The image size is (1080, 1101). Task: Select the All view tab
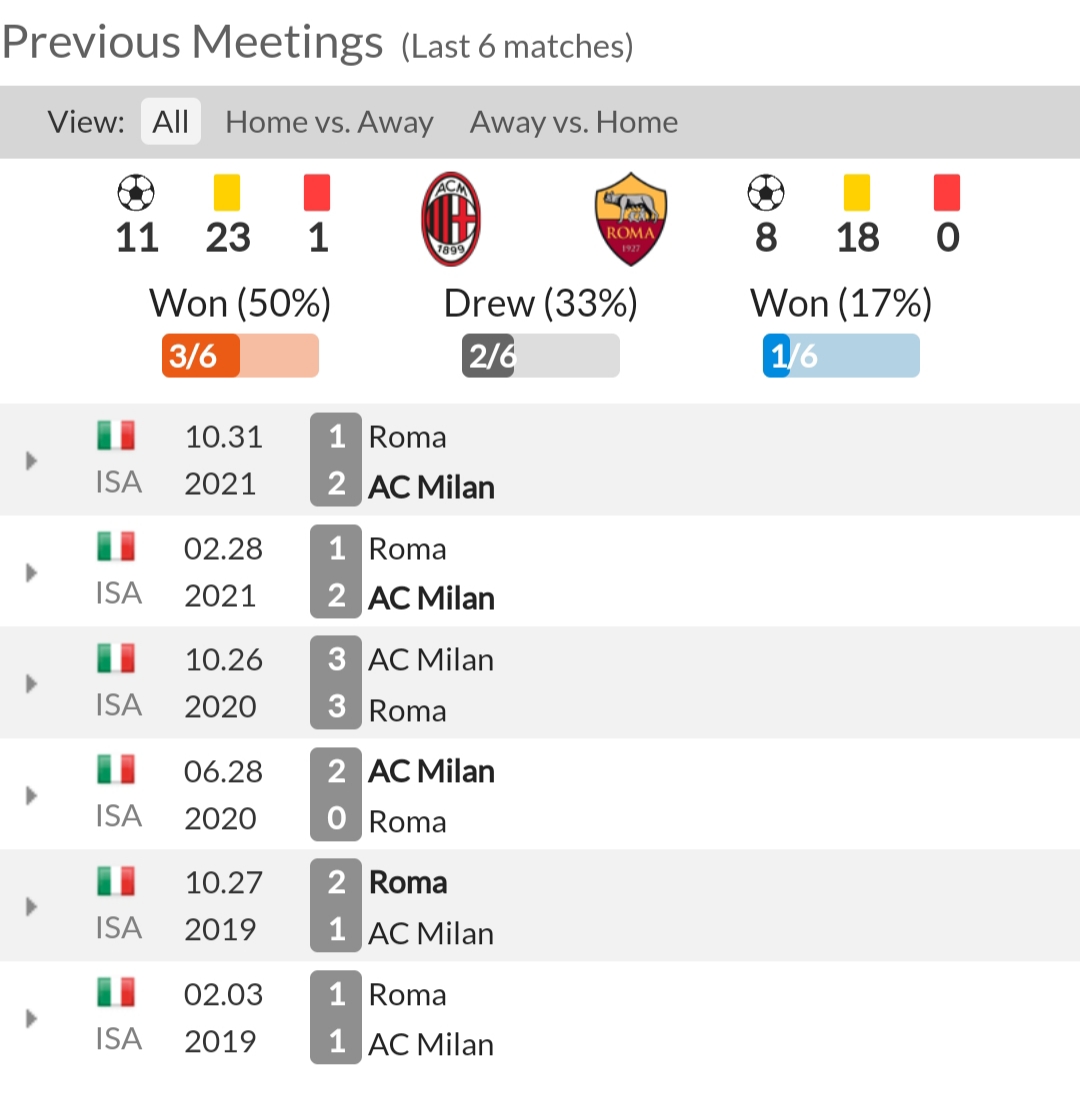pos(171,121)
